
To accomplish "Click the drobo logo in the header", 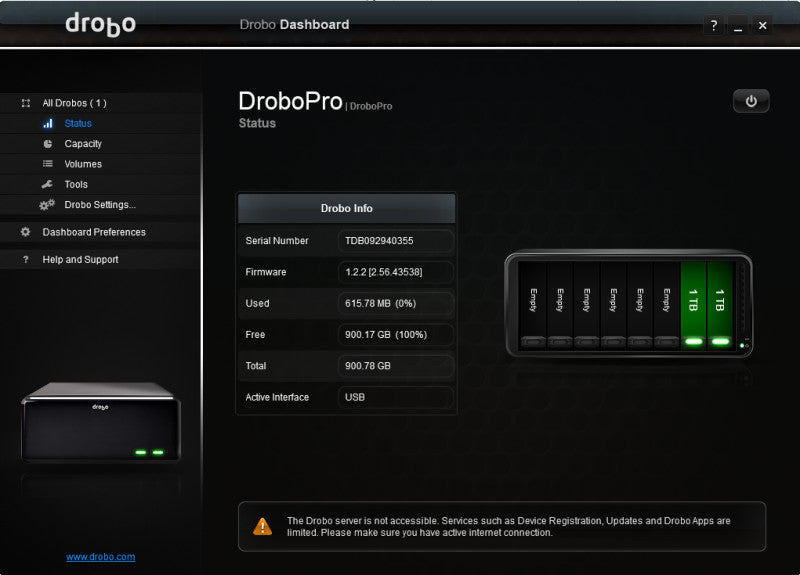I will pos(101,24).
